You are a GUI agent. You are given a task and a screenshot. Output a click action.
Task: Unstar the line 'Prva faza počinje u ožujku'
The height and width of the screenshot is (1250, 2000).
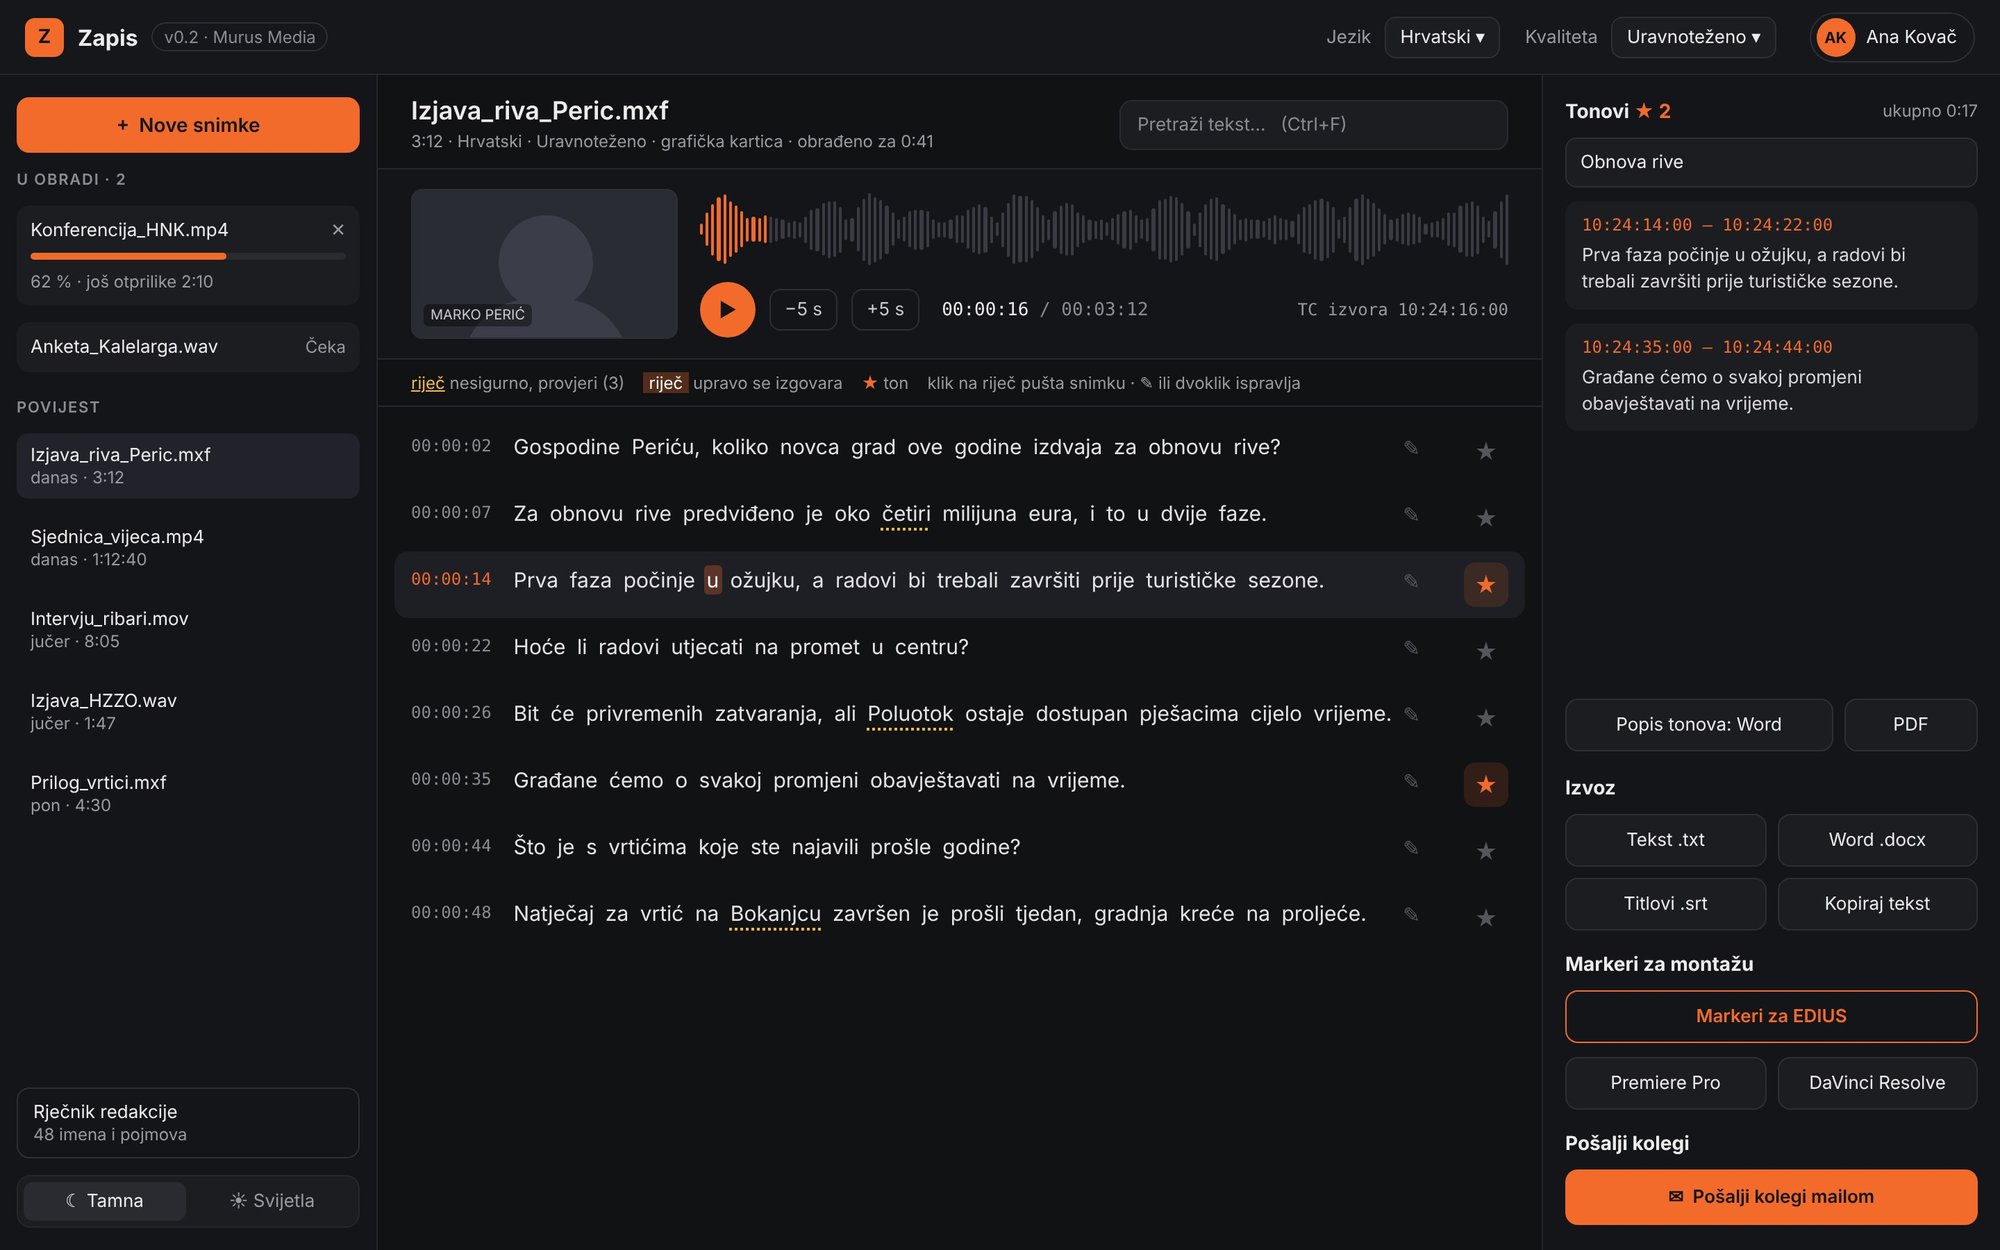[1486, 585]
